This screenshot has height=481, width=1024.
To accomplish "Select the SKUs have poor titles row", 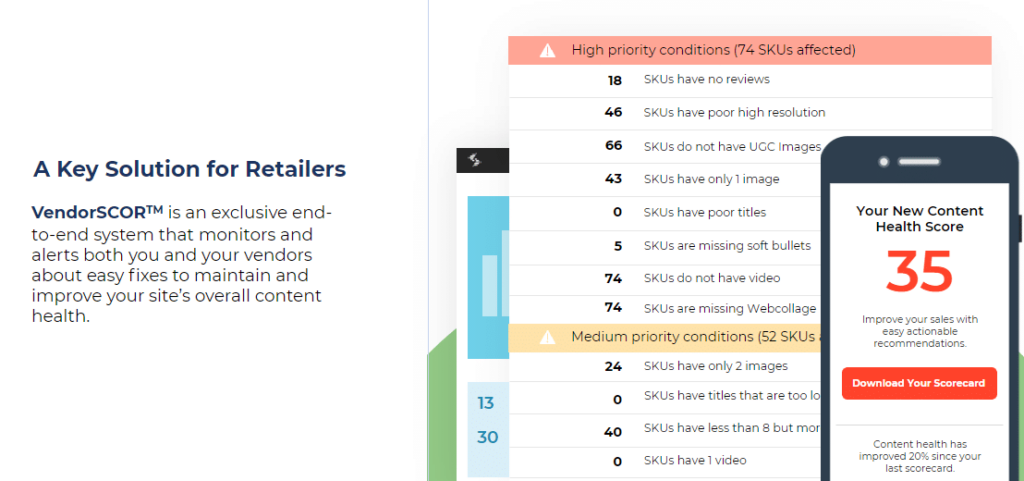I will click(665, 213).
